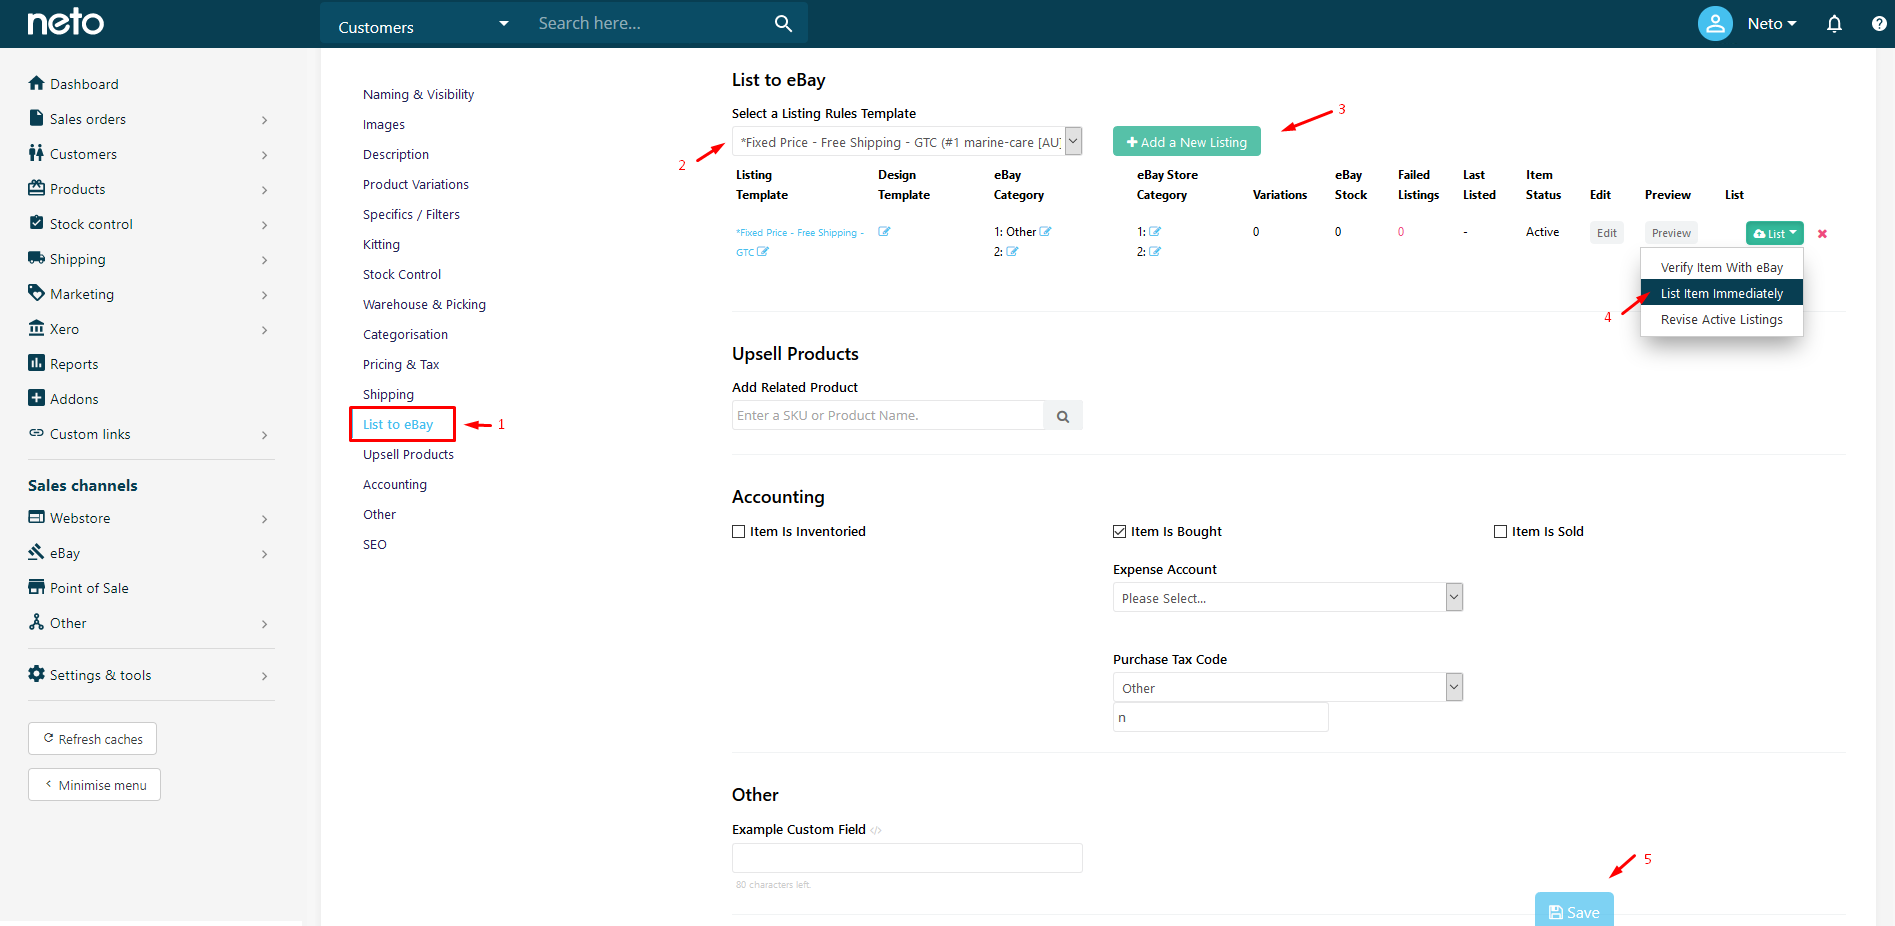Open the Expense Account dropdown

click(x=1288, y=598)
